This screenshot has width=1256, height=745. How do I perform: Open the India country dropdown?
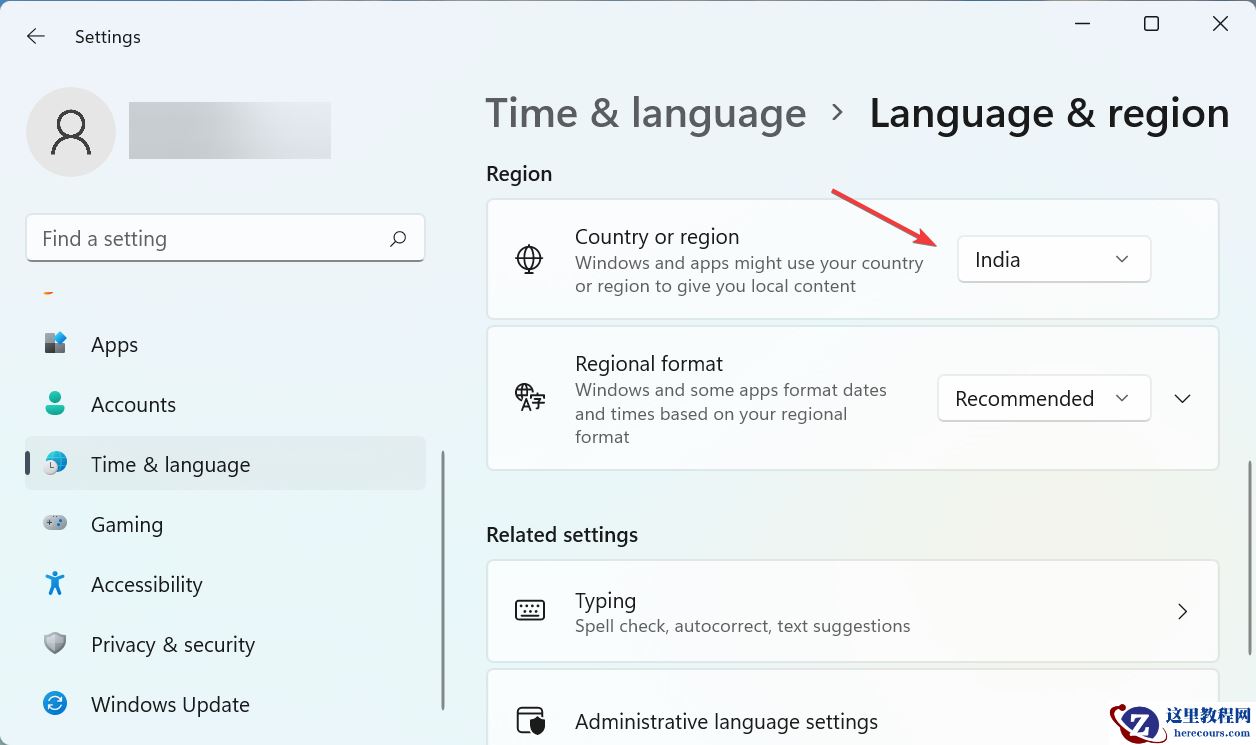click(x=1054, y=259)
